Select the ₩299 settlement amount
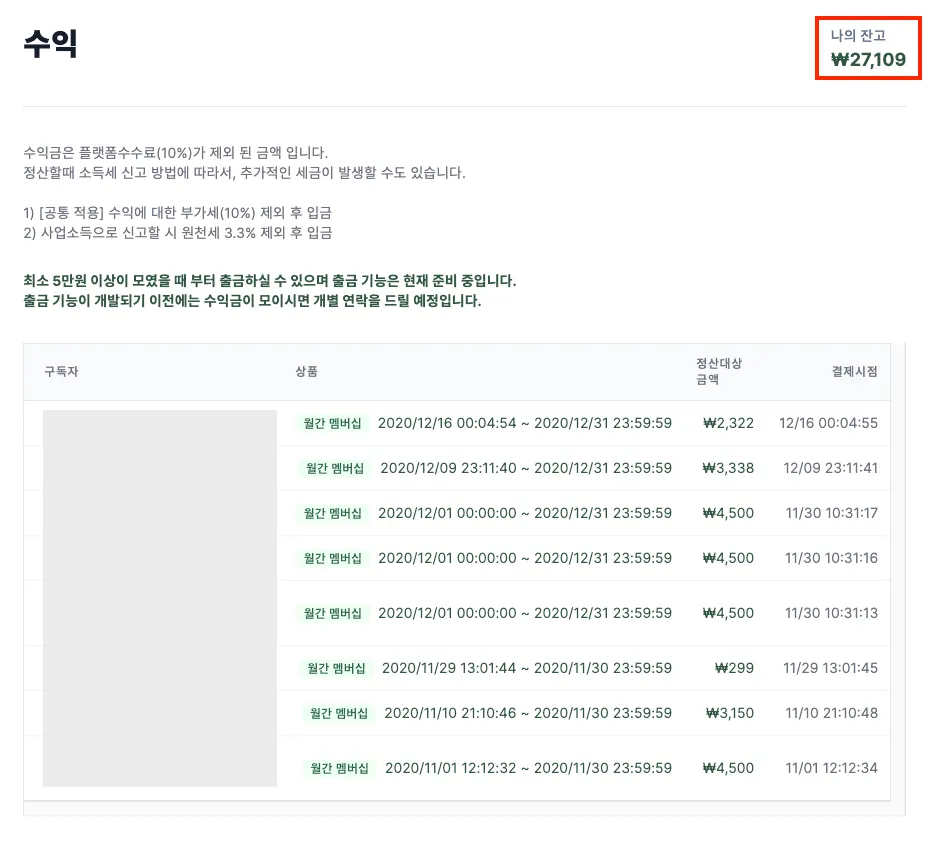The width and height of the screenshot is (940, 853). (x=734, y=668)
